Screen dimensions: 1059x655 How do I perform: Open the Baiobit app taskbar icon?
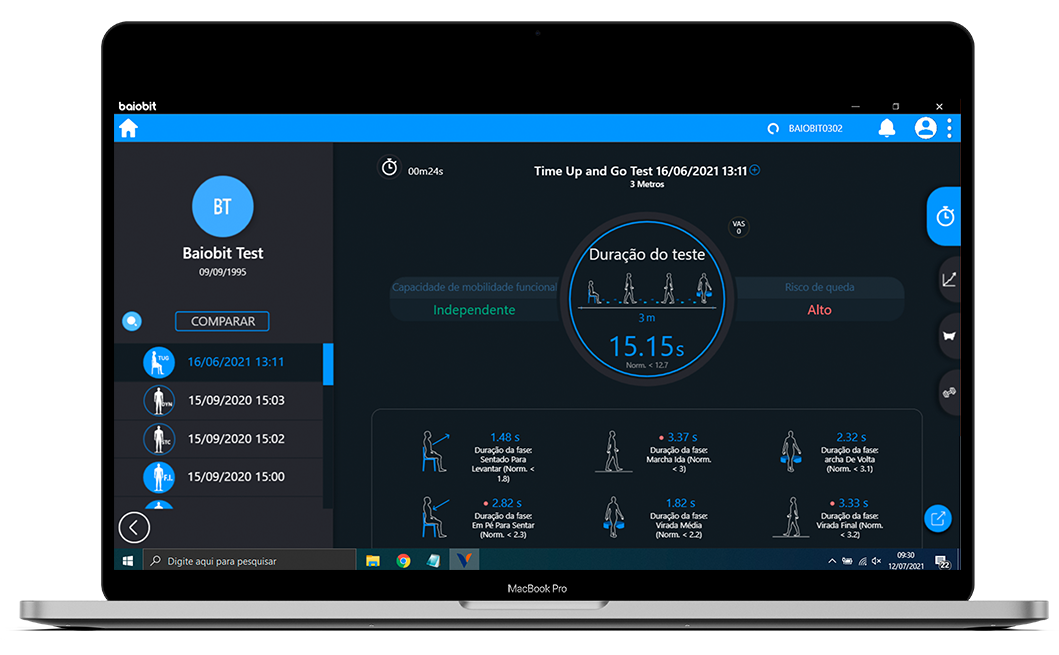click(x=464, y=560)
